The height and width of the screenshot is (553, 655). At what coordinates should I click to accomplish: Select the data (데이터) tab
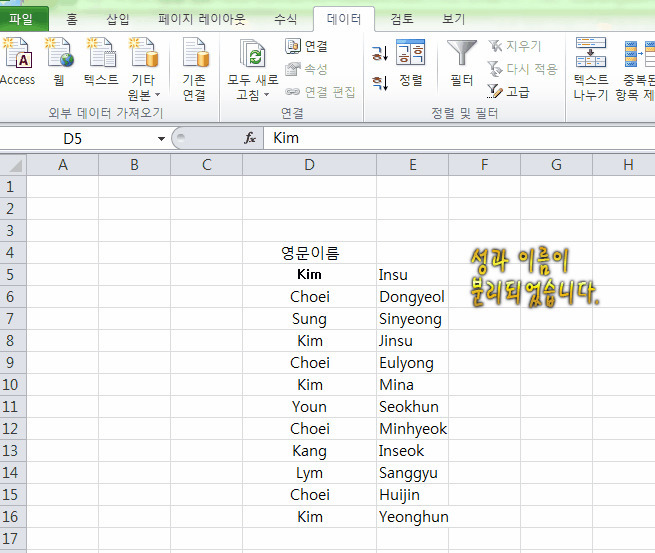click(344, 19)
